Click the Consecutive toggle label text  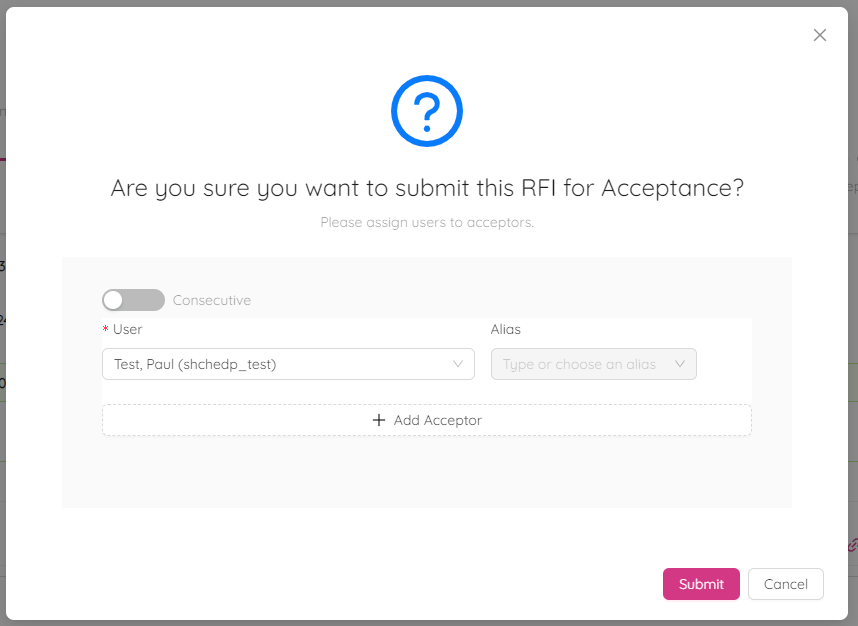pos(212,300)
